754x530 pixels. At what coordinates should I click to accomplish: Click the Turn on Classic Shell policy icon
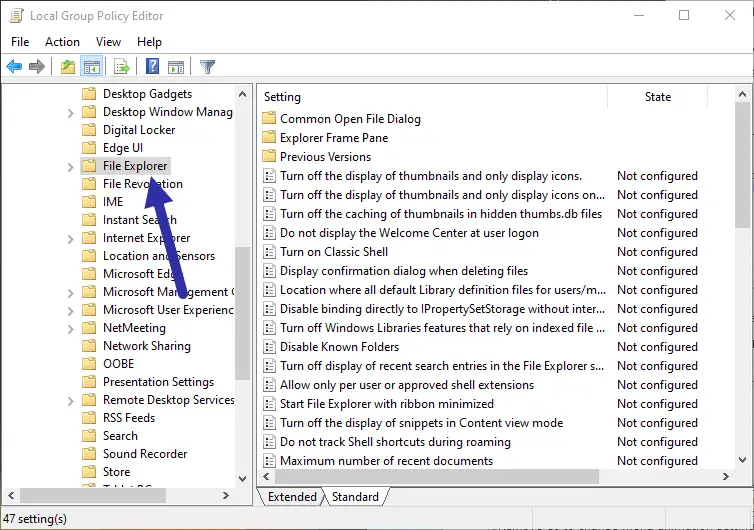tap(269, 252)
